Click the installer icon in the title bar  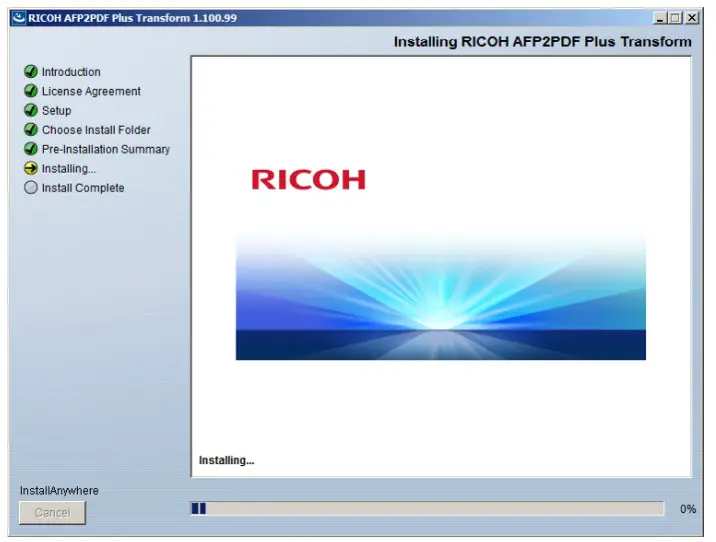pyautogui.click(x=18, y=18)
